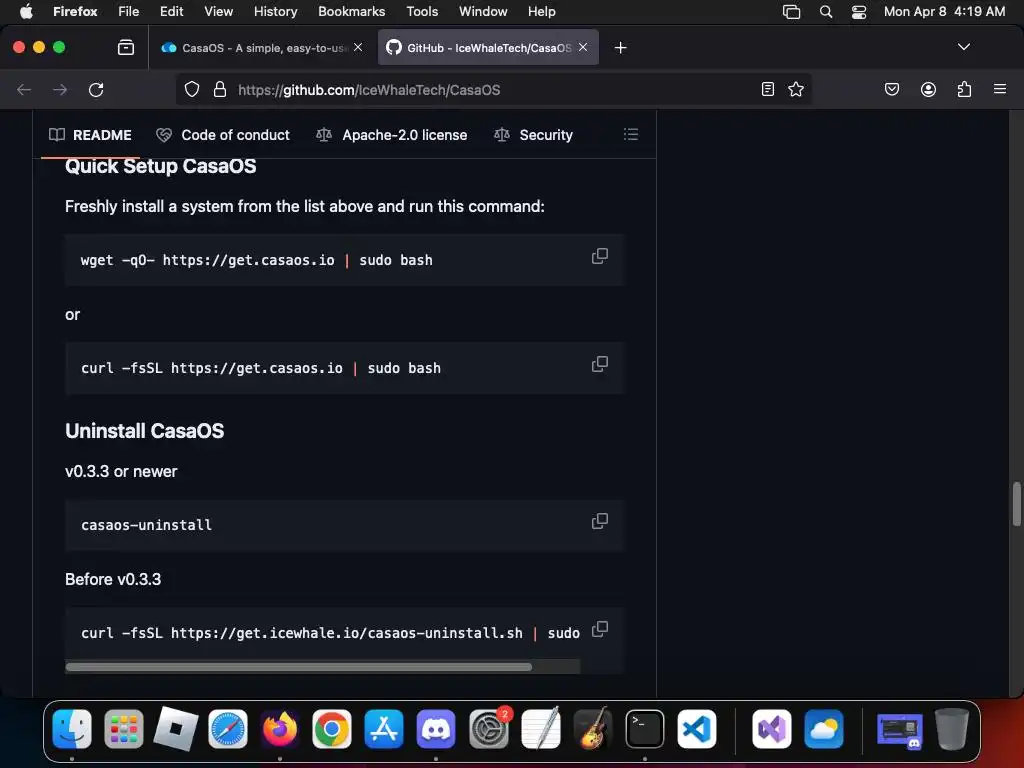Open TextEdit from the Dock
The image size is (1024, 768).
pos(541,729)
